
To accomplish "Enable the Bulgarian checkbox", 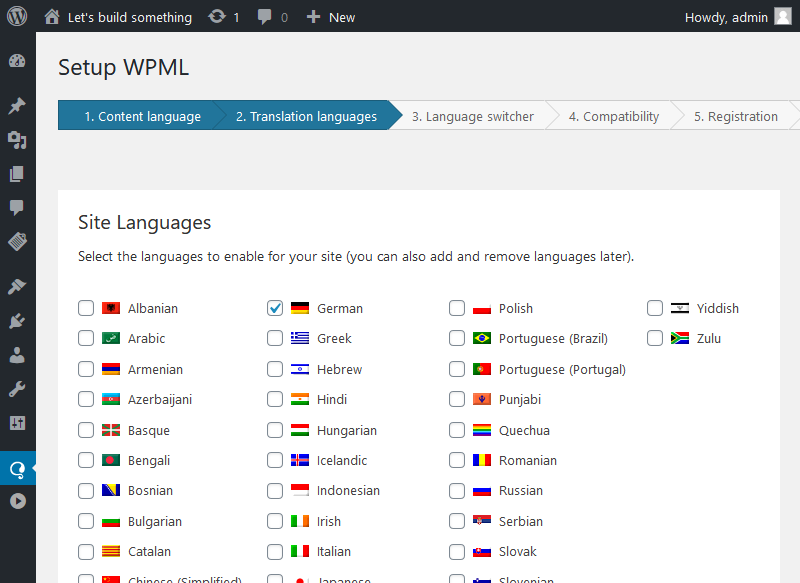I will (86, 521).
